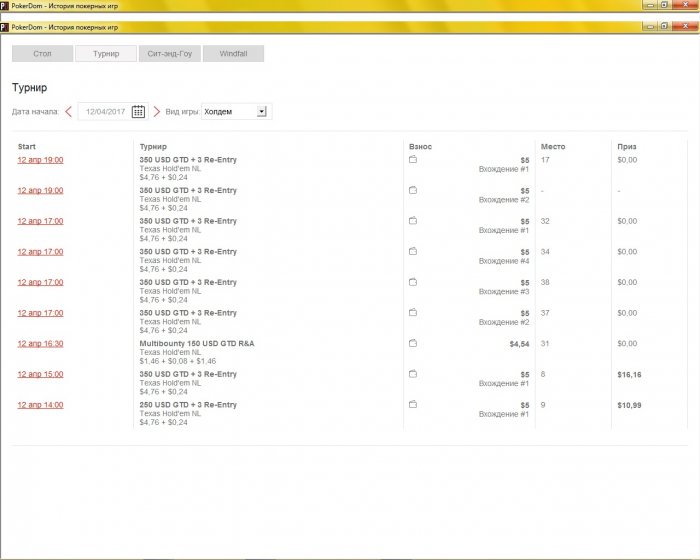Click briefcase icon for 17:00 entry #4 row
This screenshot has height=560, width=700.
pos(413,251)
